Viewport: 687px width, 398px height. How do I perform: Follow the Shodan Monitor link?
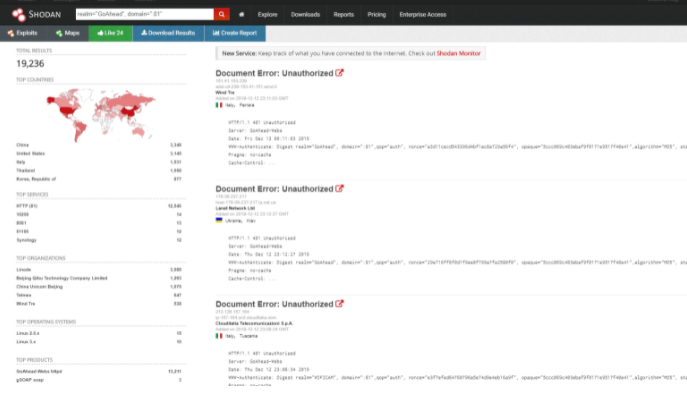pyautogui.click(x=458, y=53)
